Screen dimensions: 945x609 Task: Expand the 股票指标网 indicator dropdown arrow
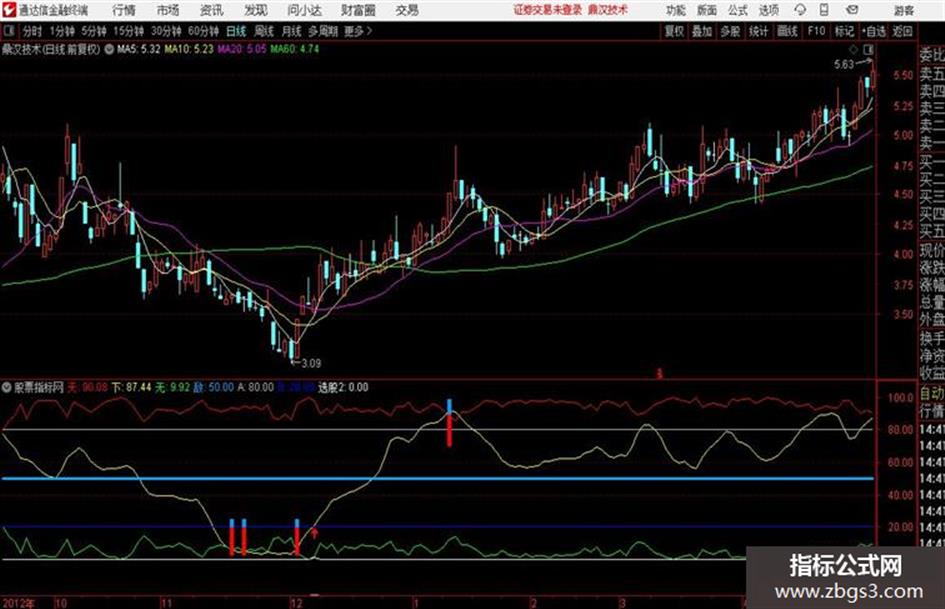[x=7, y=387]
